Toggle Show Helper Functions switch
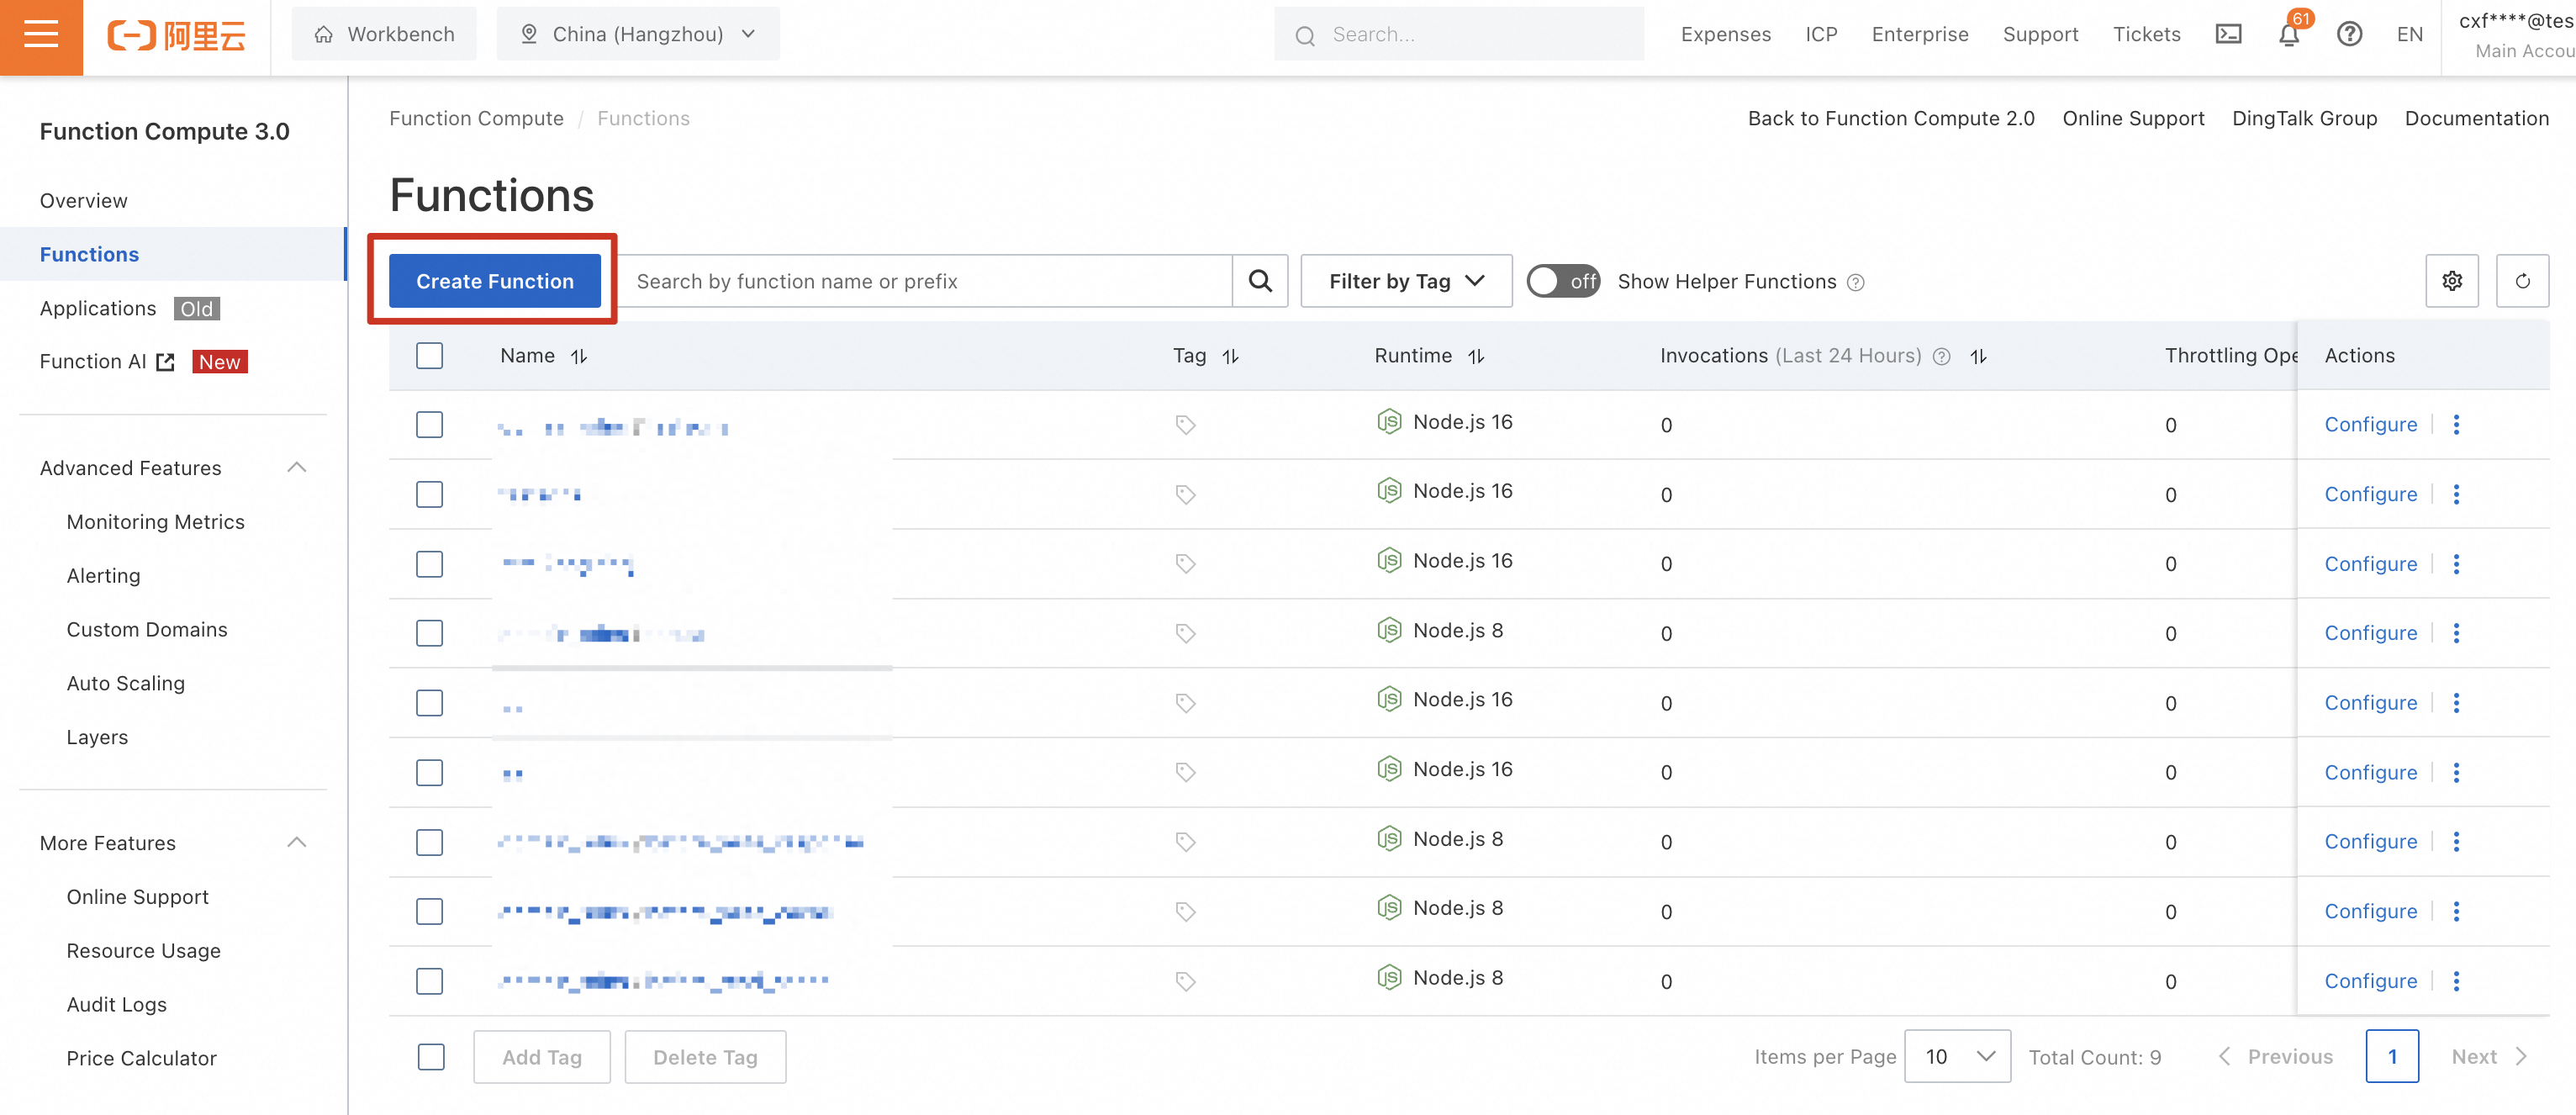This screenshot has height=1115, width=2576. [x=1562, y=281]
